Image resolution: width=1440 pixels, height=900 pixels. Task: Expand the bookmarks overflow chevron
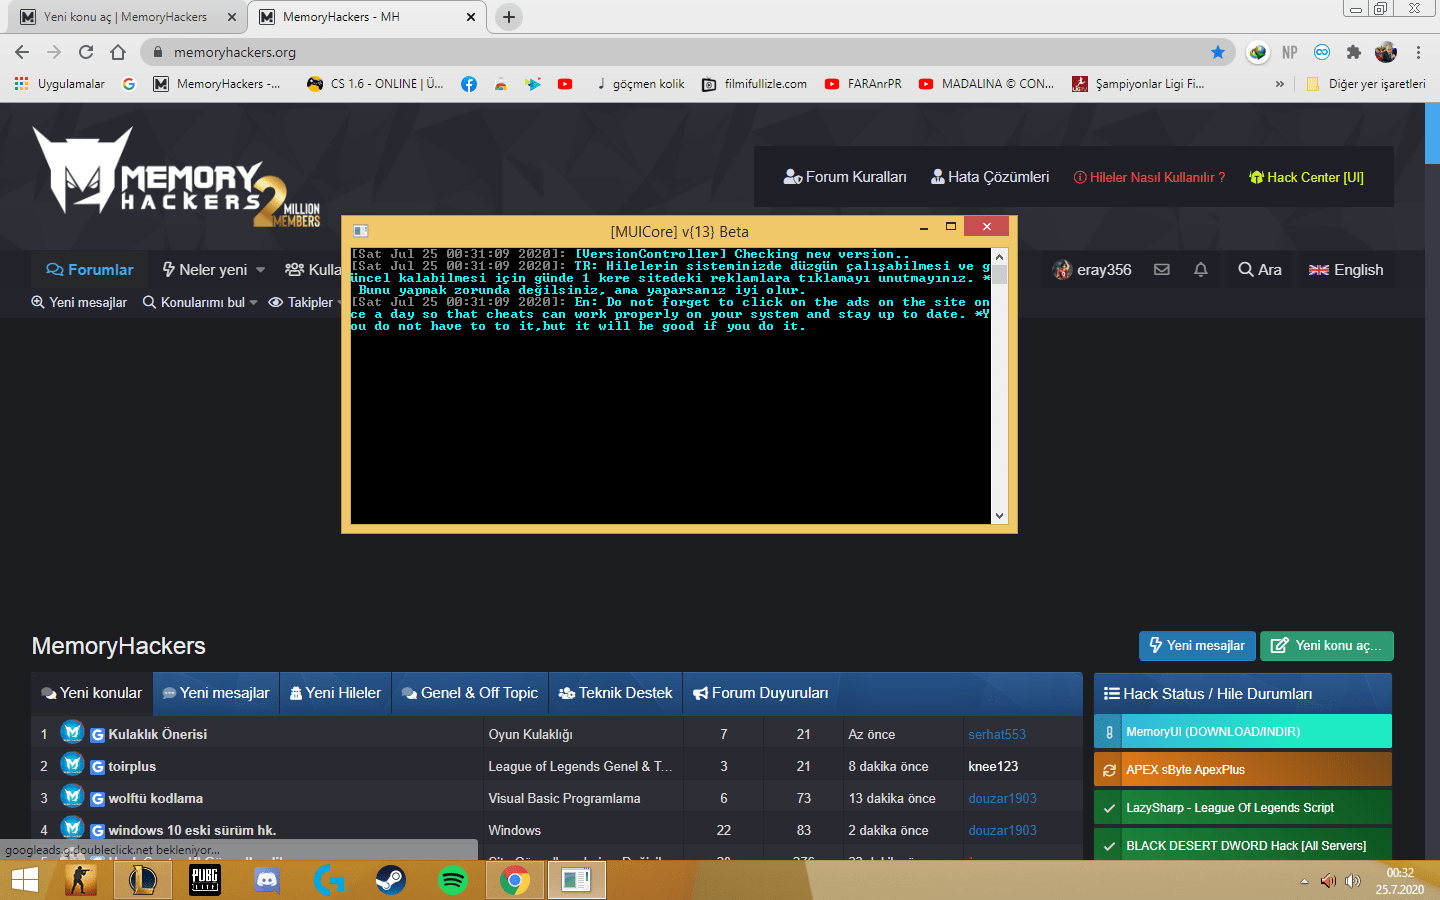pyautogui.click(x=1280, y=84)
